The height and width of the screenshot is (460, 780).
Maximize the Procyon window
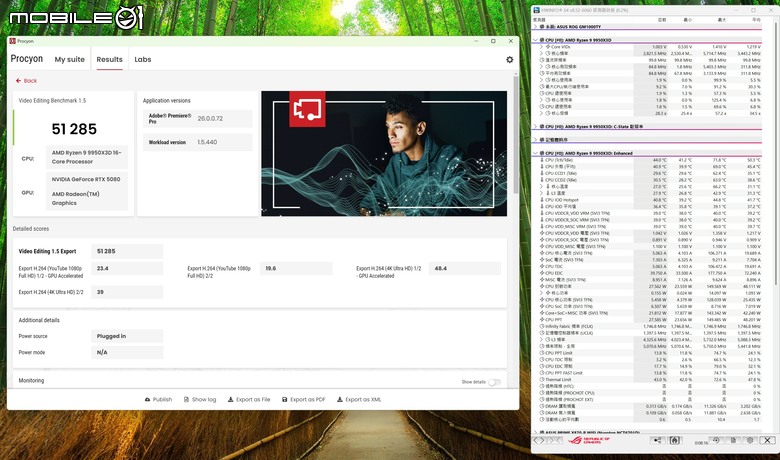(x=493, y=41)
